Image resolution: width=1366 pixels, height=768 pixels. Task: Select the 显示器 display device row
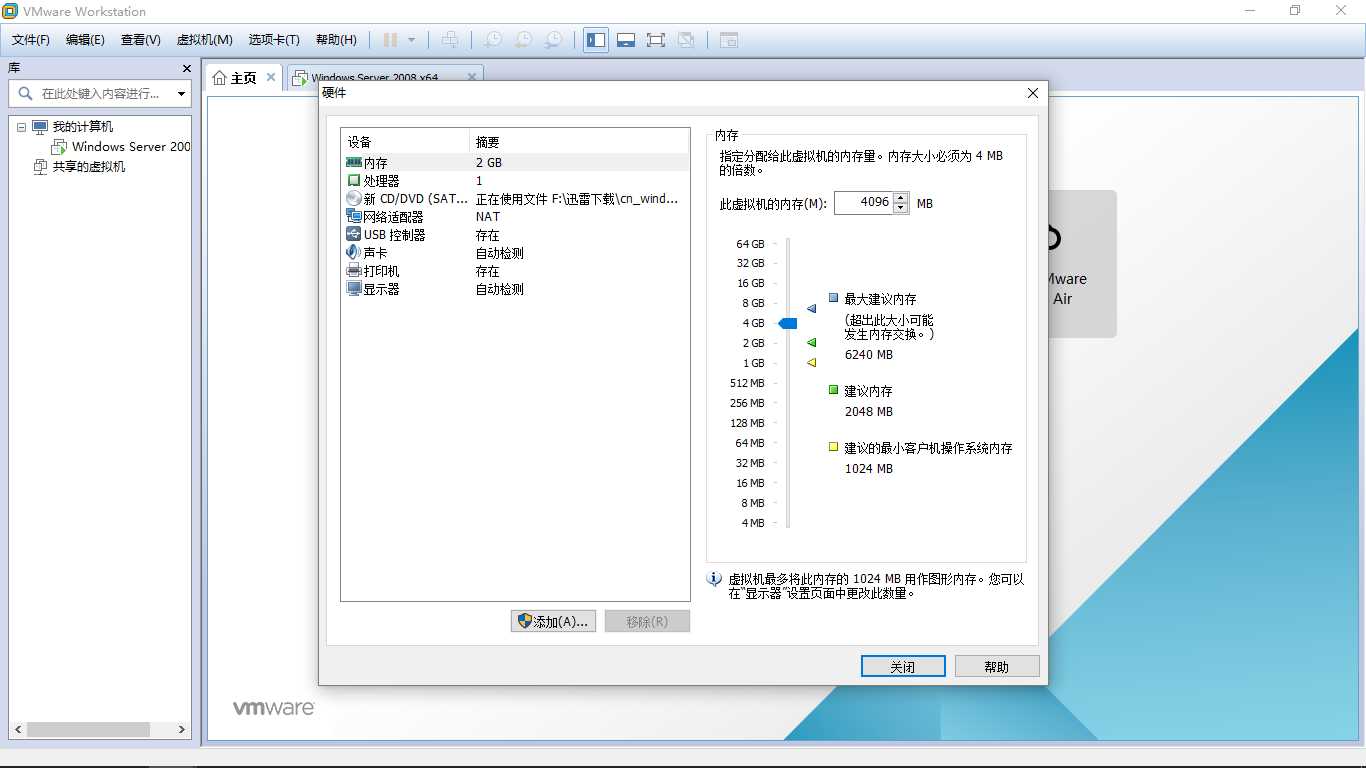click(x=515, y=288)
